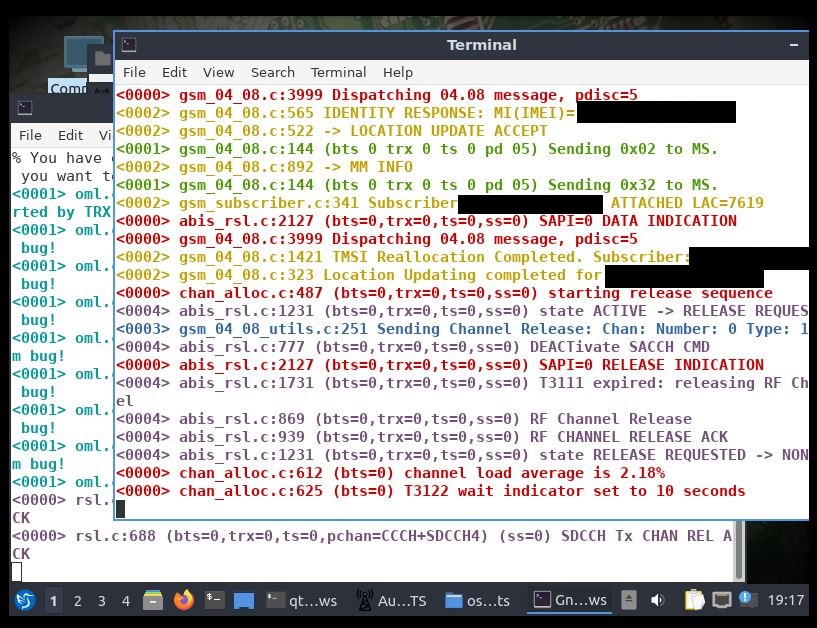Image resolution: width=817 pixels, height=628 pixels.
Task: Switch to workspace 2
Action: point(78,601)
